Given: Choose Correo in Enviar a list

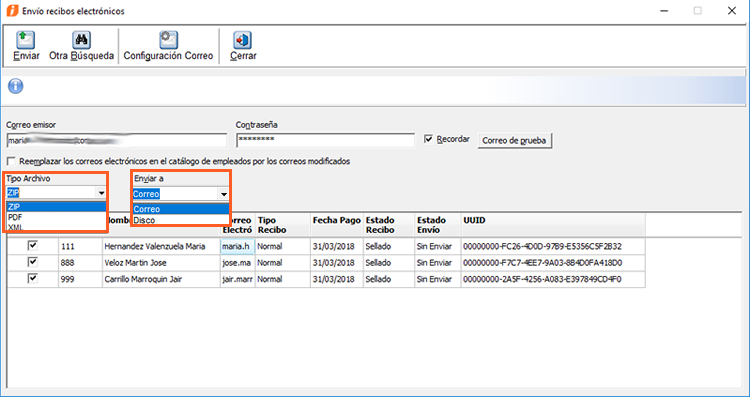Looking at the screenshot, I should pyautogui.click(x=181, y=209).
